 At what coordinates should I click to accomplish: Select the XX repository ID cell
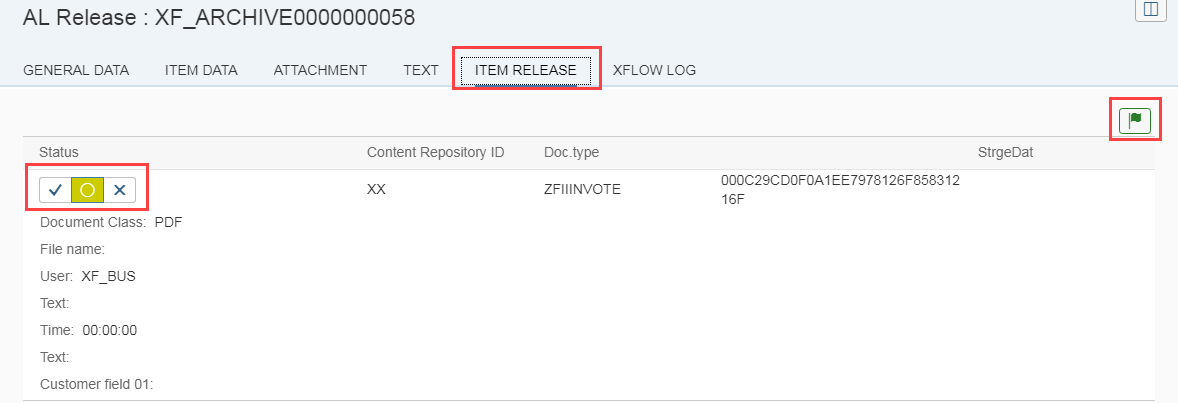pos(376,189)
